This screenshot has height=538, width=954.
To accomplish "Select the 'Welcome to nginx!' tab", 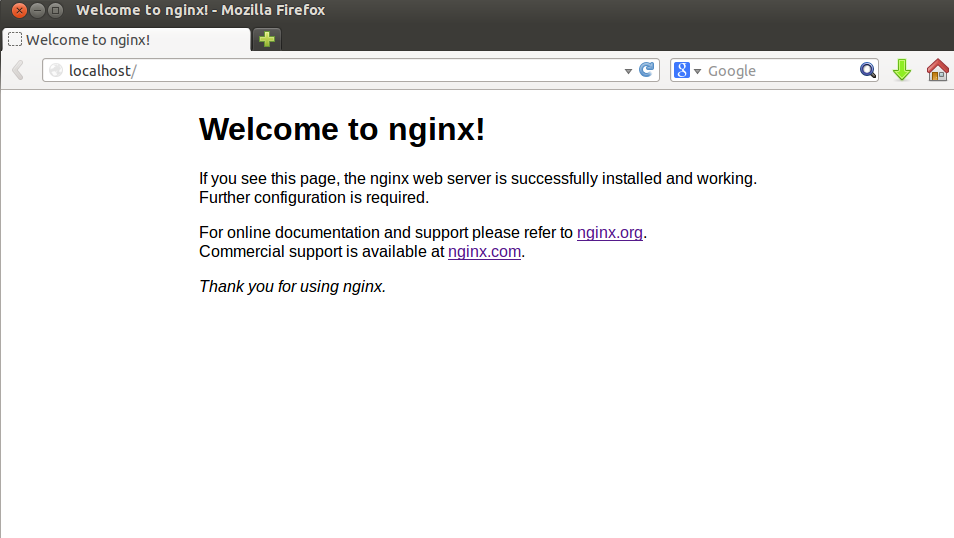I will pyautogui.click(x=126, y=40).
